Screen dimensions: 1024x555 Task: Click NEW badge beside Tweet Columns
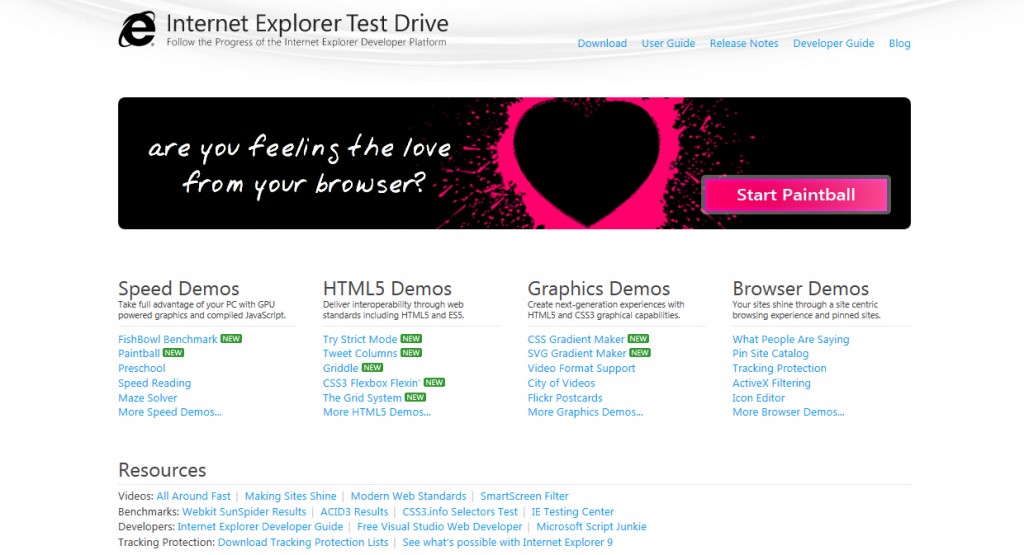(x=411, y=353)
